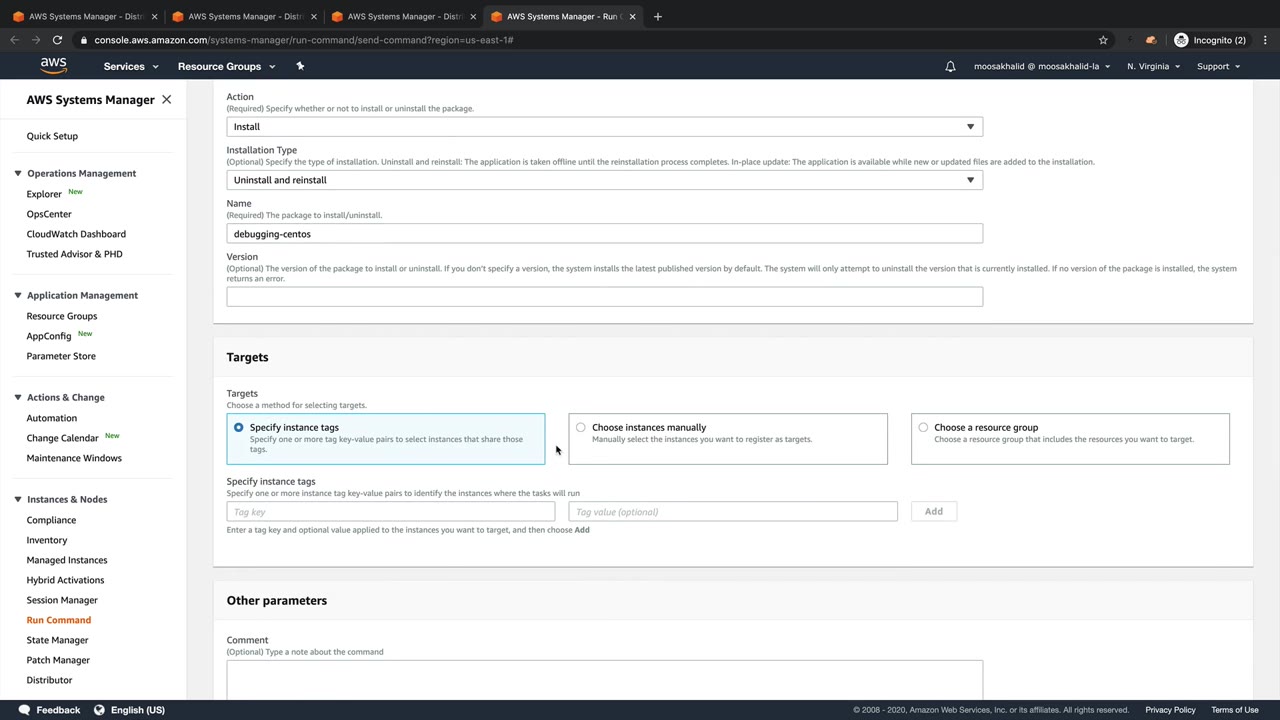Close the AWS Systems Manager sidebar
Viewport: 1280px width, 720px height.
[x=166, y=100]
